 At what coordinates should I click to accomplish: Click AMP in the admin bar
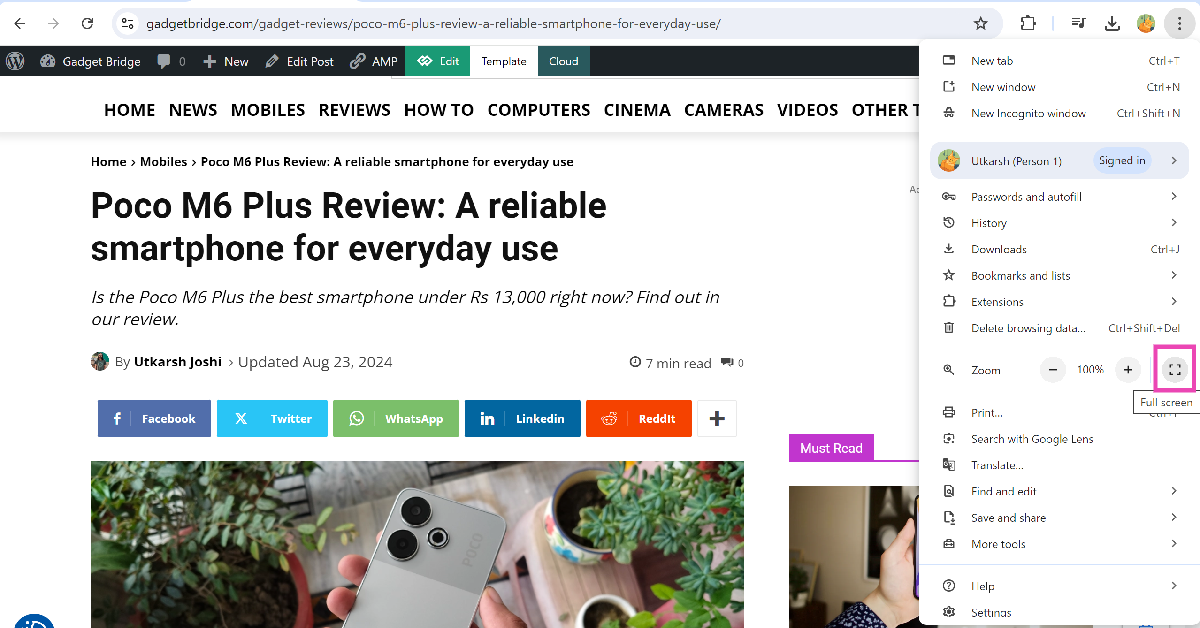pyautogui.click(x=374, y=61)
